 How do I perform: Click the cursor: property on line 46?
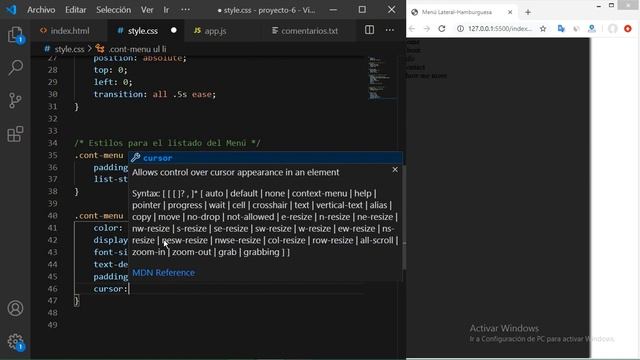pyautogui.click(x=110, y=289)
